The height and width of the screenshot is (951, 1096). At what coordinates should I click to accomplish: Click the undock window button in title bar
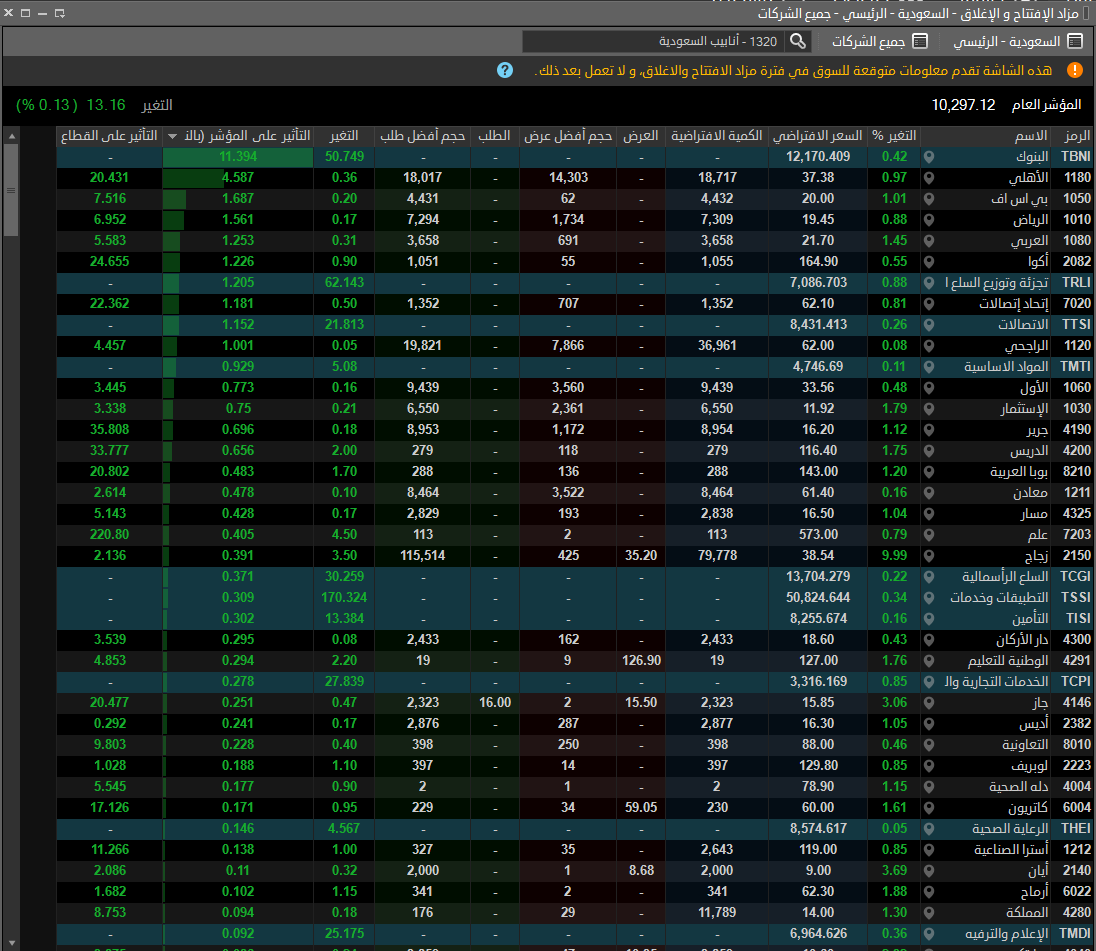click(x=59, y=13)
